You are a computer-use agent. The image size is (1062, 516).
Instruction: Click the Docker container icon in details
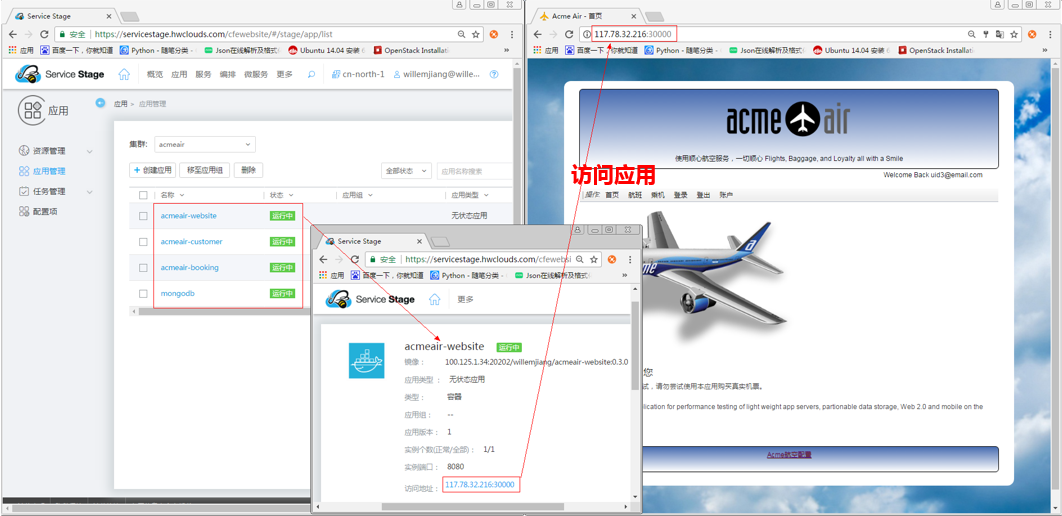[366, 360]
